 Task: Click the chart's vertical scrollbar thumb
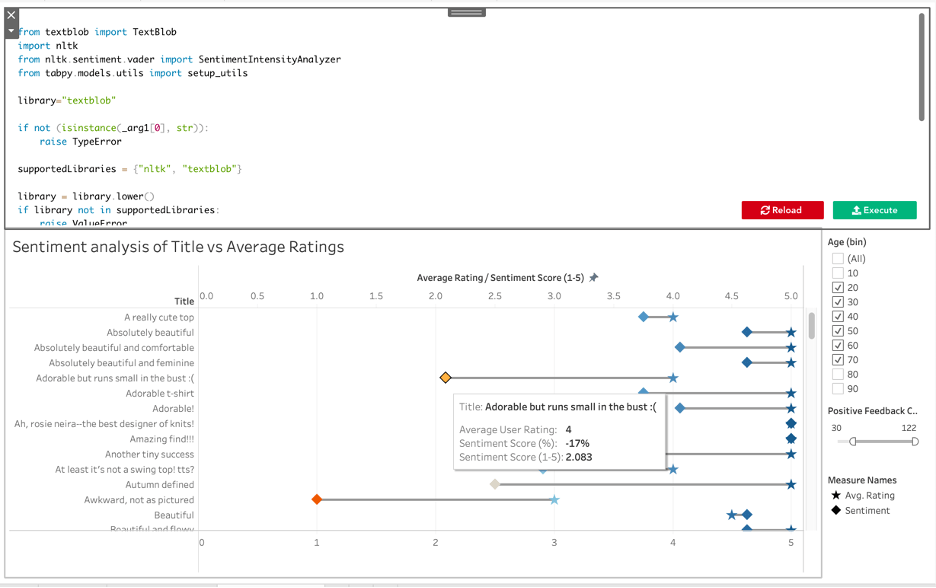[x=811, y=326]
